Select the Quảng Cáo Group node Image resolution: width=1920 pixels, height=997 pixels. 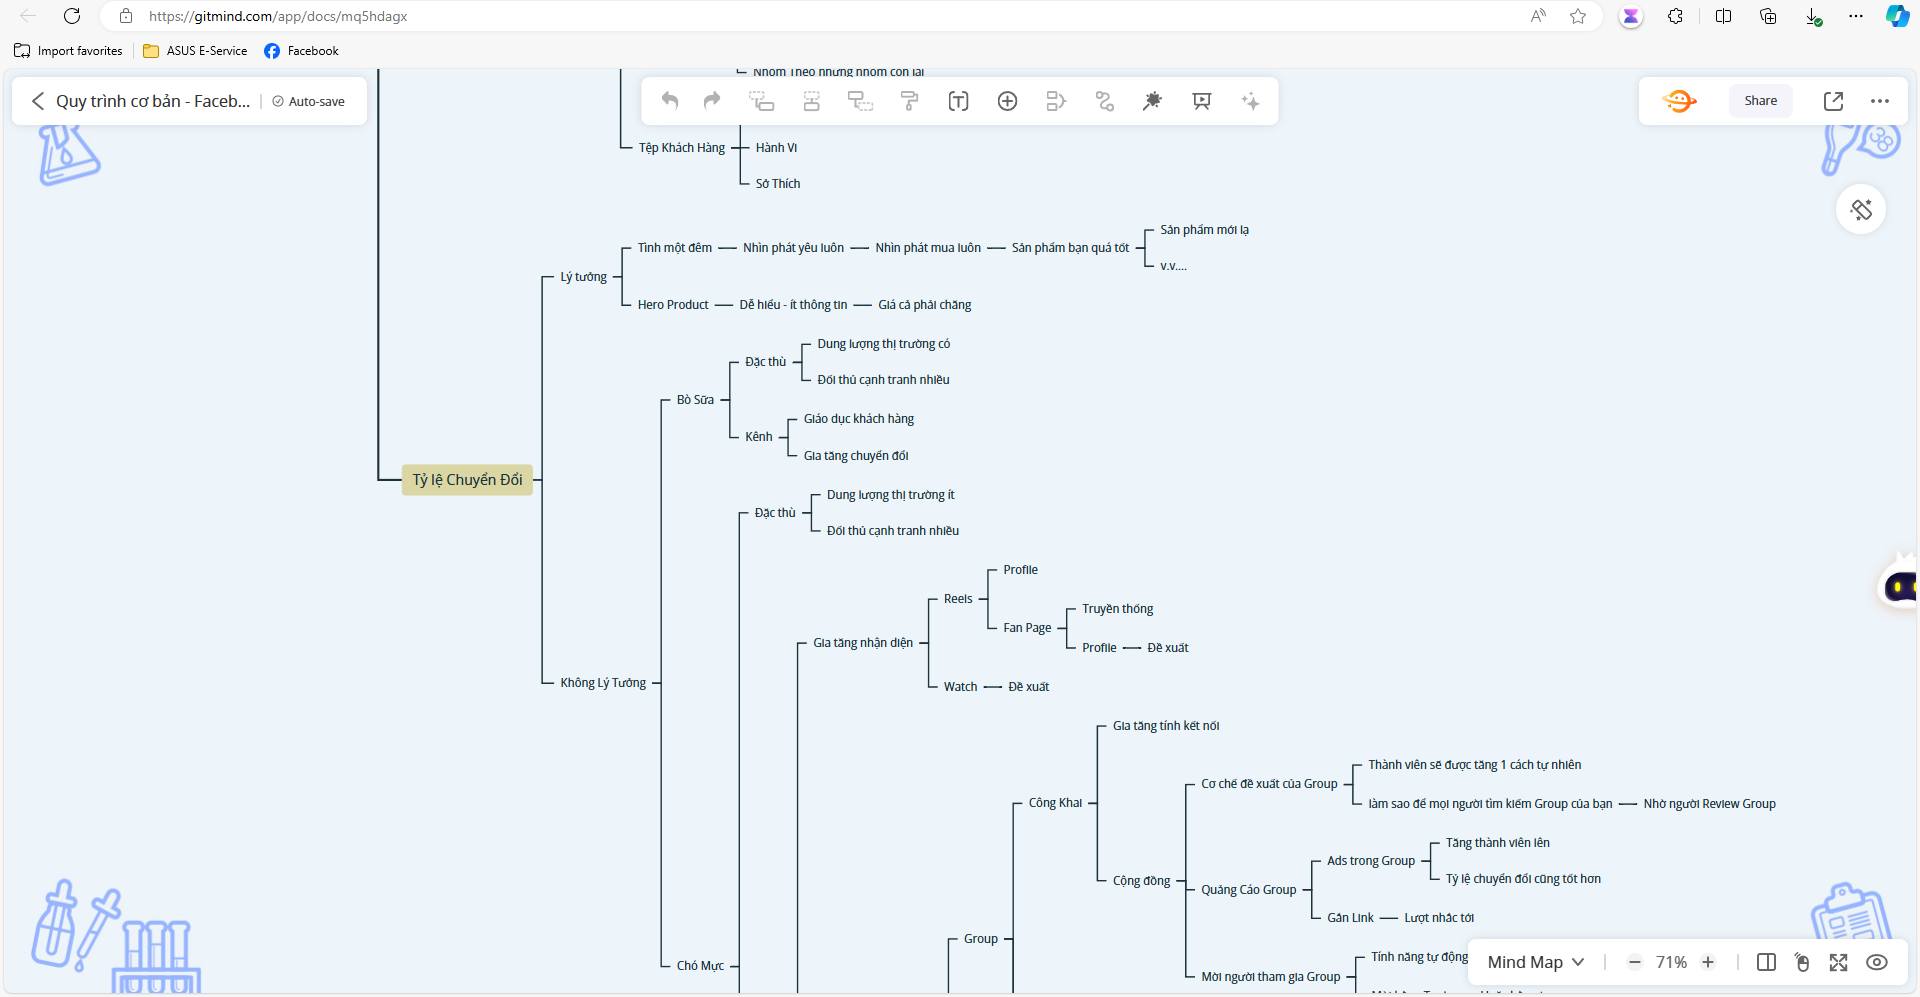(x=1249, y=890)
